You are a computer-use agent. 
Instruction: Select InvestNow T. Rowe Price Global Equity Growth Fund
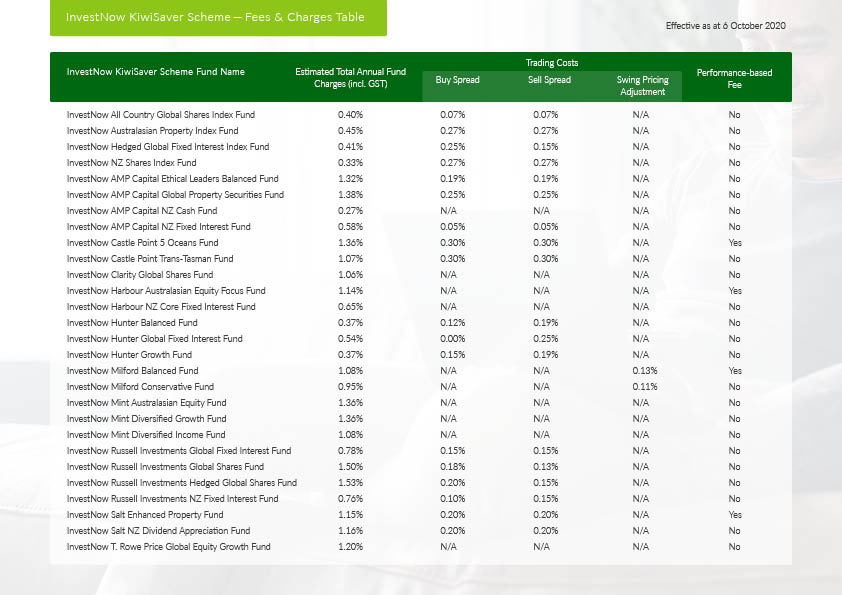point(168,547)
